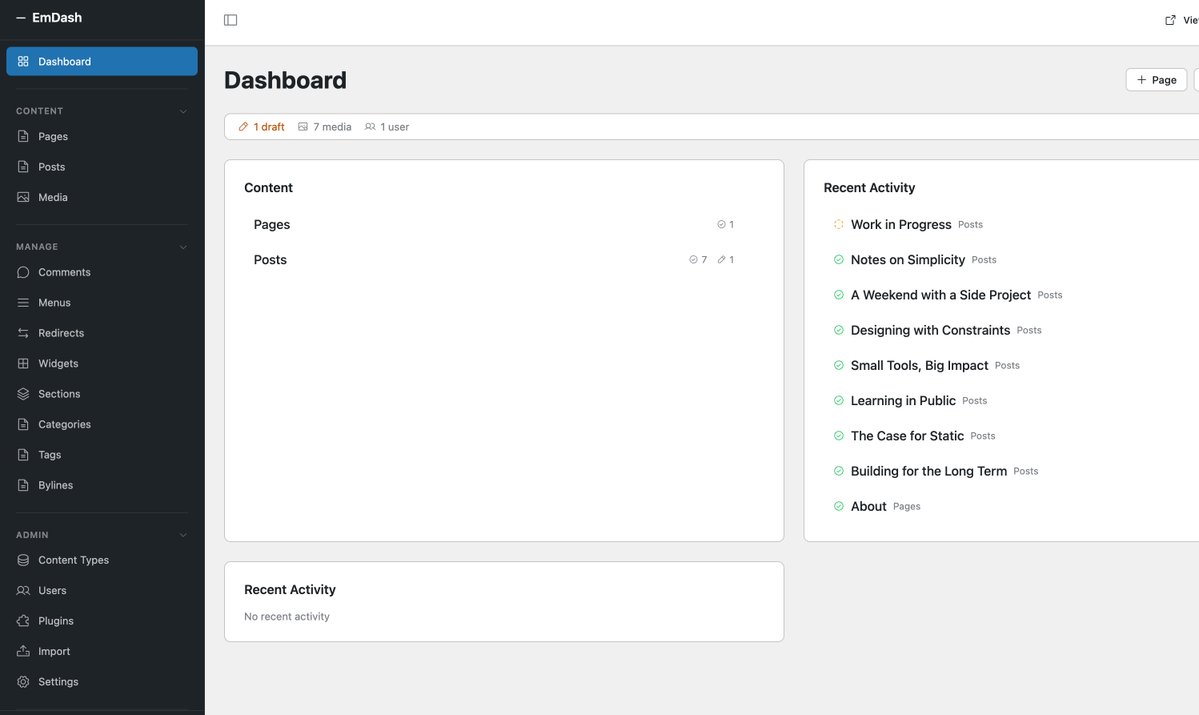Click the published count 7 for Posts

[x=697, y=259]
